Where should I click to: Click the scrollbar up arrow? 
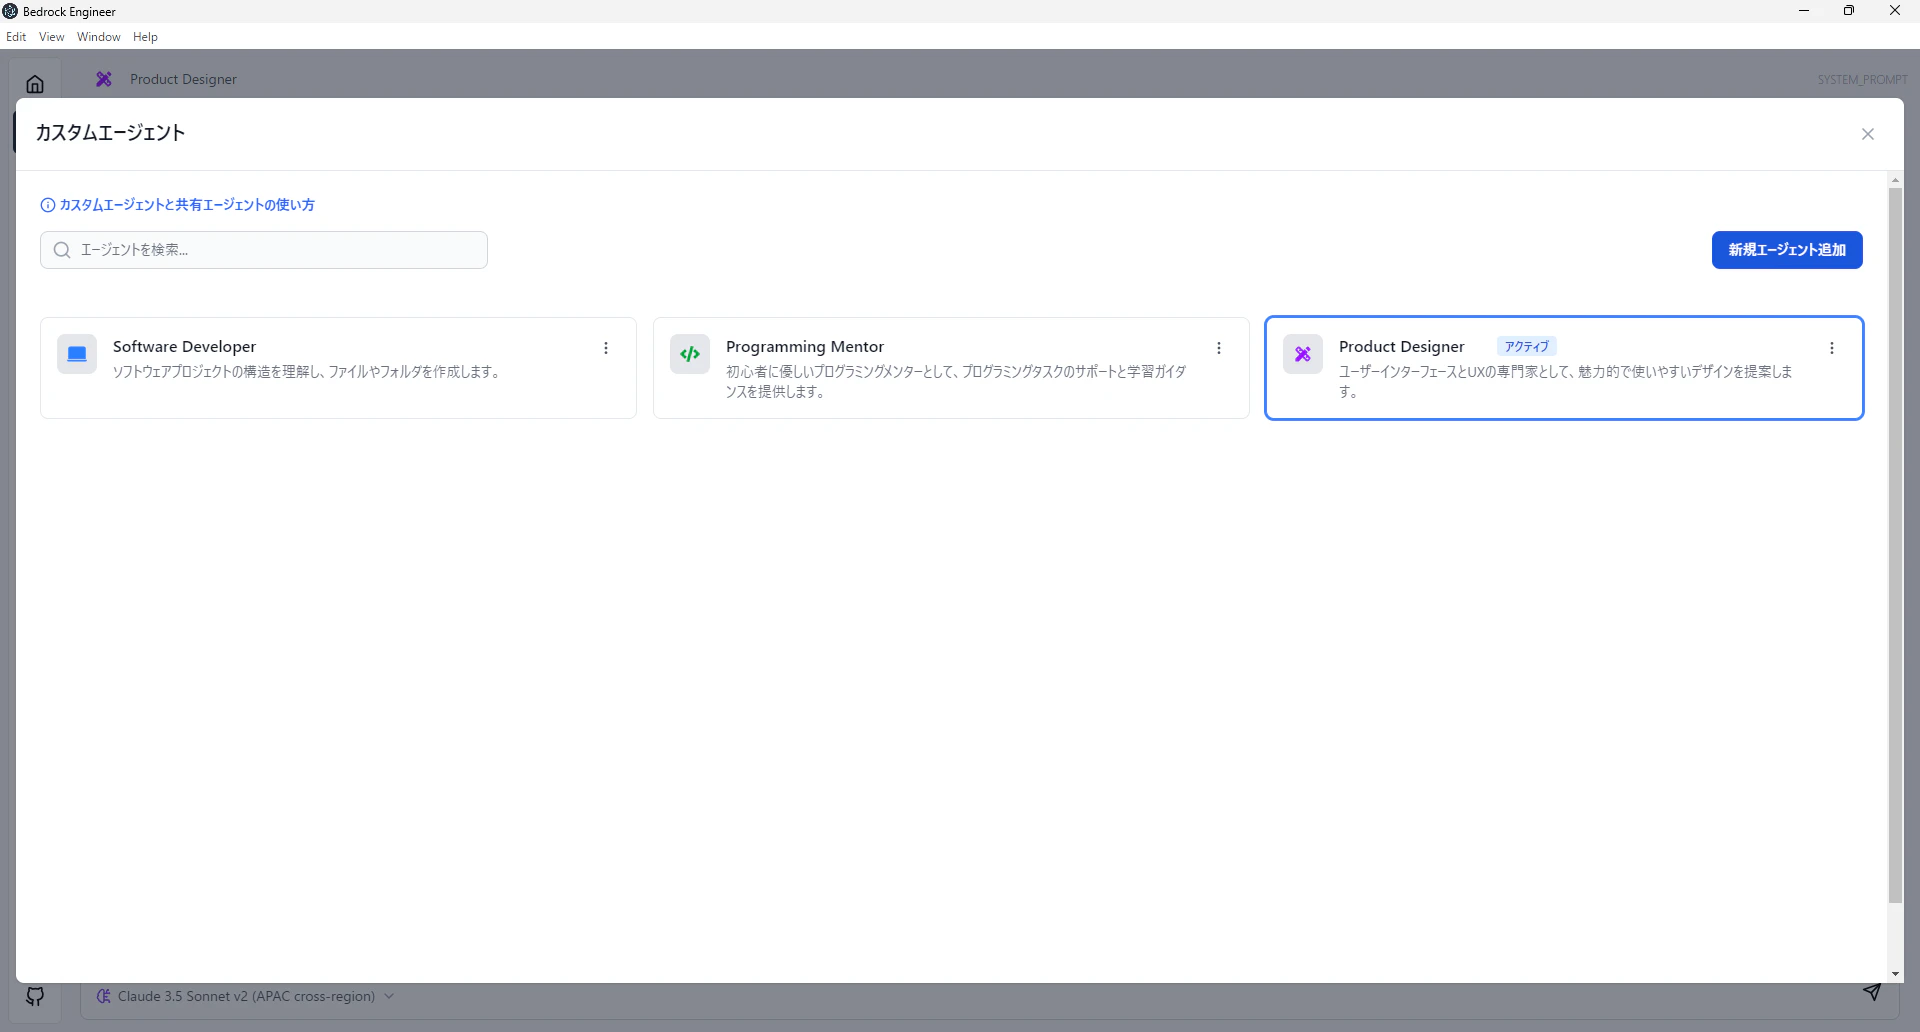point(1895,180)
